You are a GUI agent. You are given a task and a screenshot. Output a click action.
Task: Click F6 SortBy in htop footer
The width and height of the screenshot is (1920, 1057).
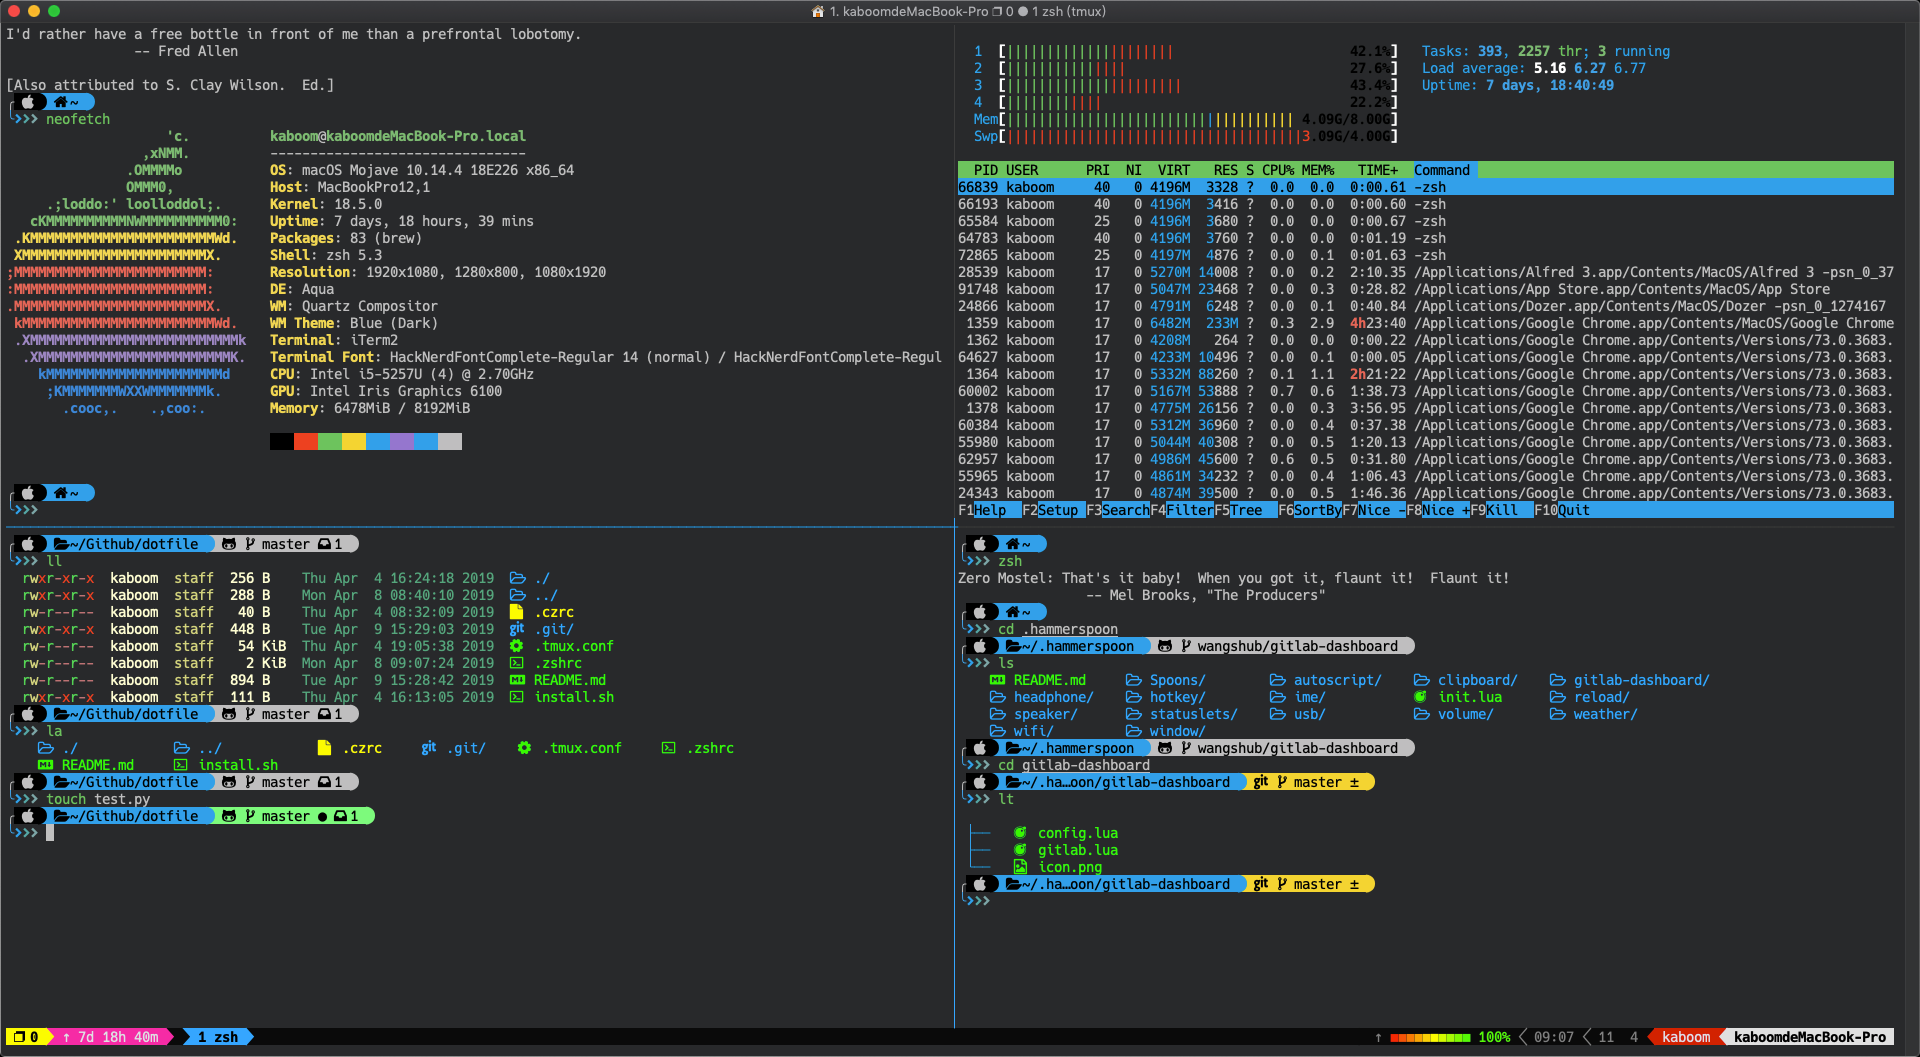click(x=1310, y=510)
